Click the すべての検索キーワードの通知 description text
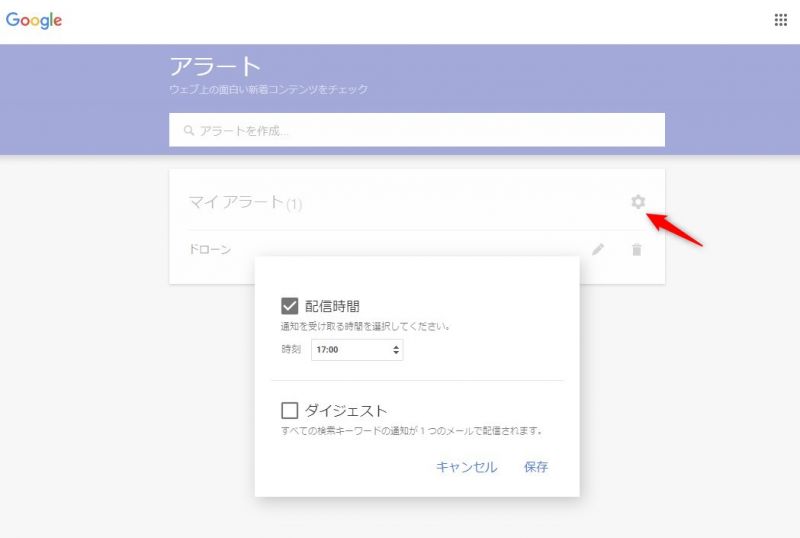 (x=411, y=431)
